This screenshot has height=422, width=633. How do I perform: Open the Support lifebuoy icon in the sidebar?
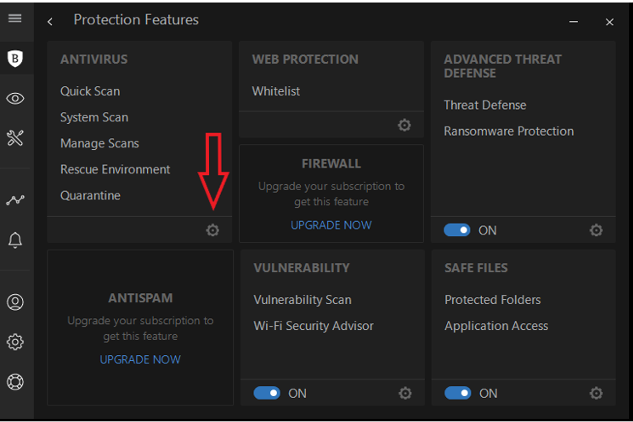coord(15,382)
